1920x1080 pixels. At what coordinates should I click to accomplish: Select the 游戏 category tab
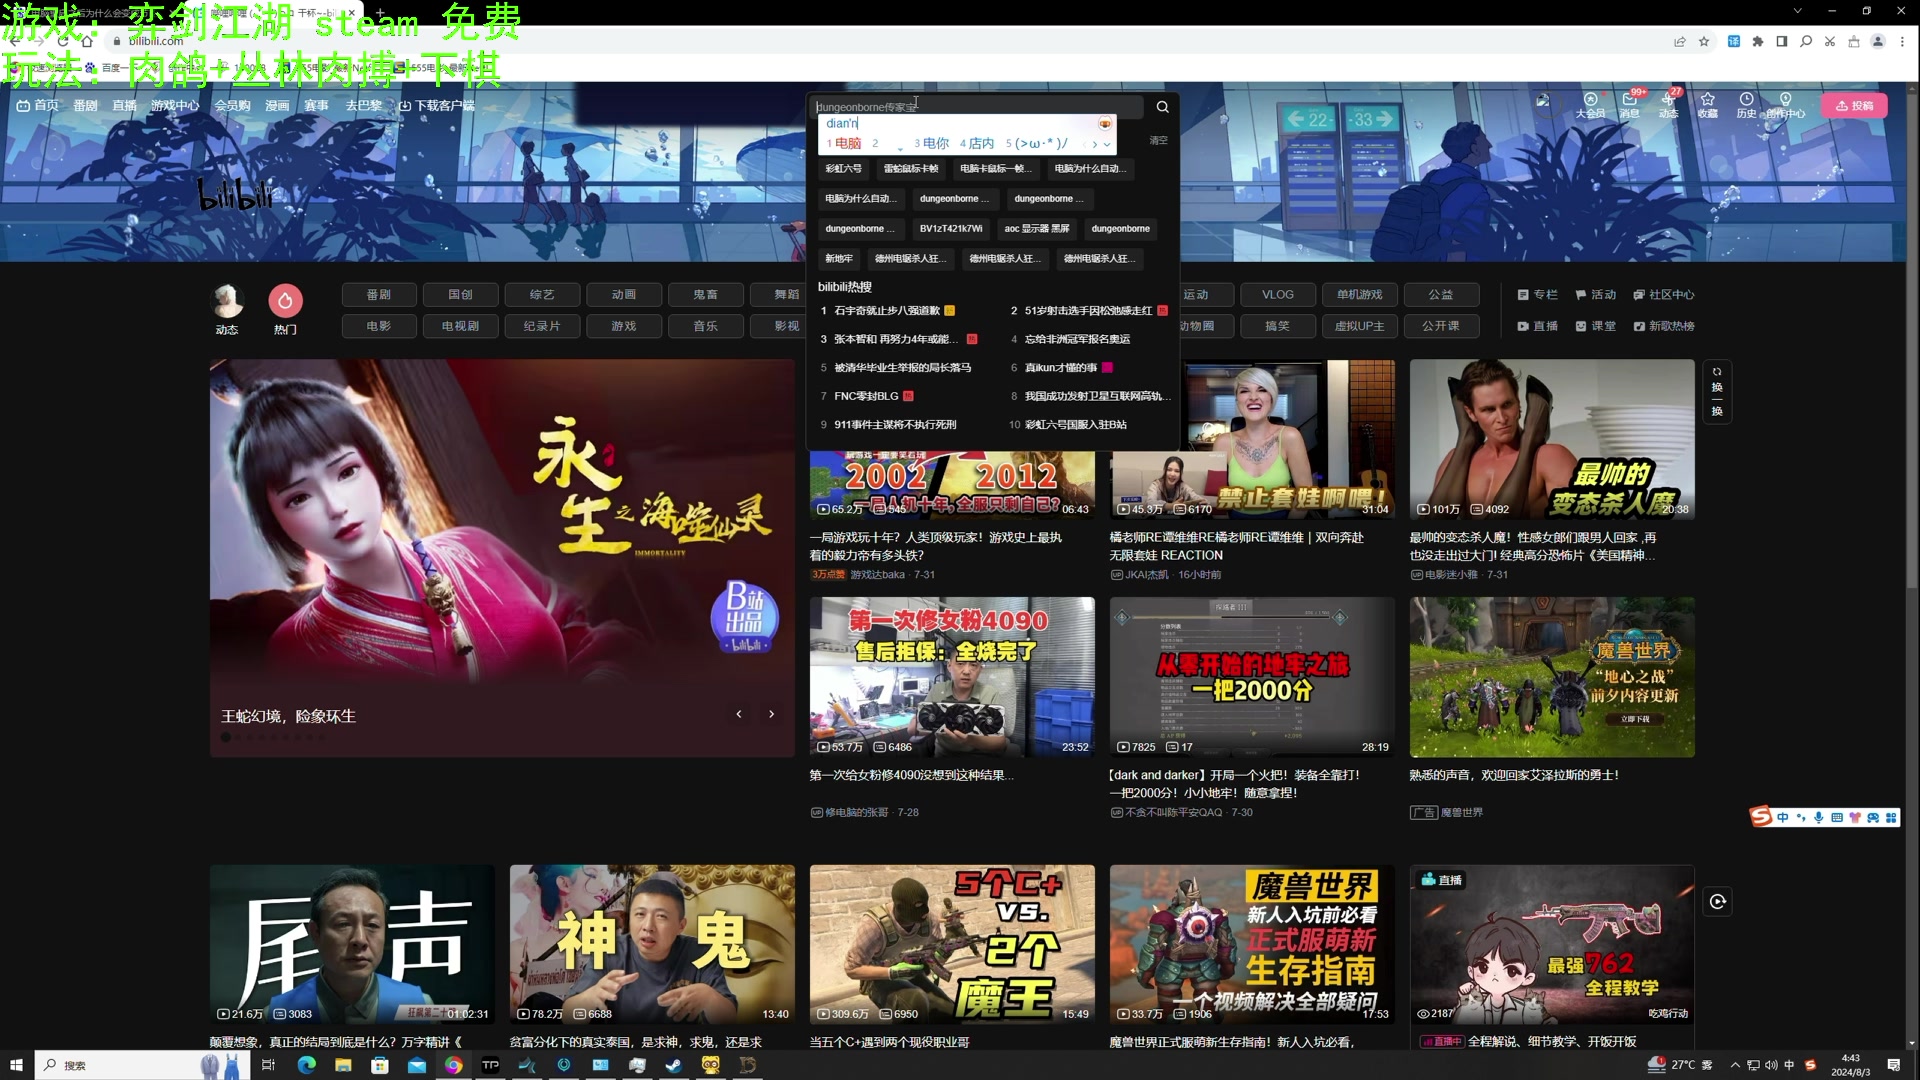[x=624, y=326]
